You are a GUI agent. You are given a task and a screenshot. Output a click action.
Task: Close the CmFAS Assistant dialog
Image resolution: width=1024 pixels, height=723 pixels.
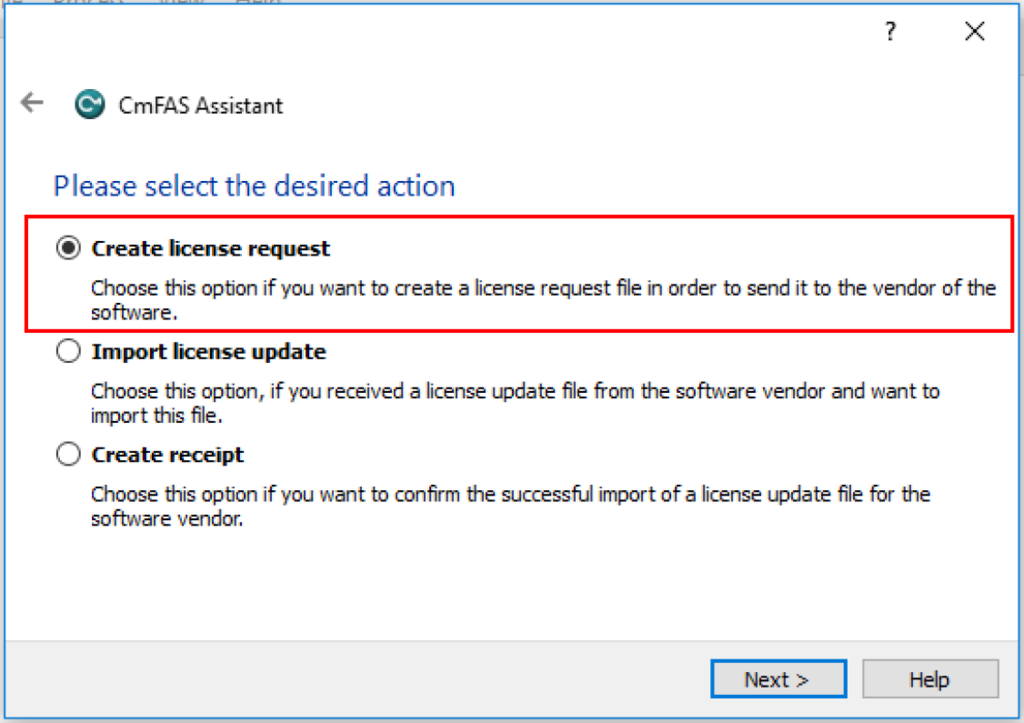(x=975, y=32)
